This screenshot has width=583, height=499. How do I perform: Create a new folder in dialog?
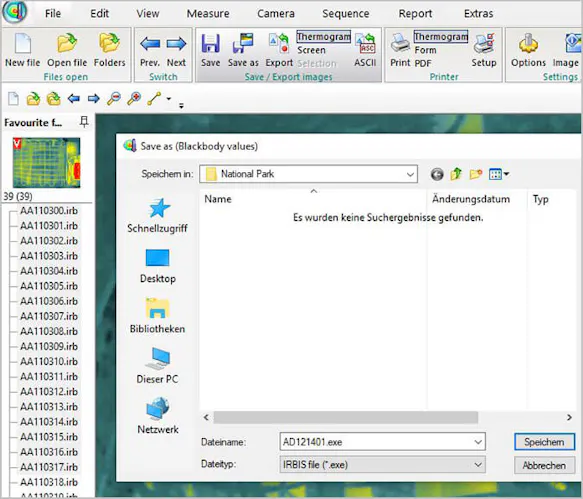pyautogui.click(x=476, y=174)
